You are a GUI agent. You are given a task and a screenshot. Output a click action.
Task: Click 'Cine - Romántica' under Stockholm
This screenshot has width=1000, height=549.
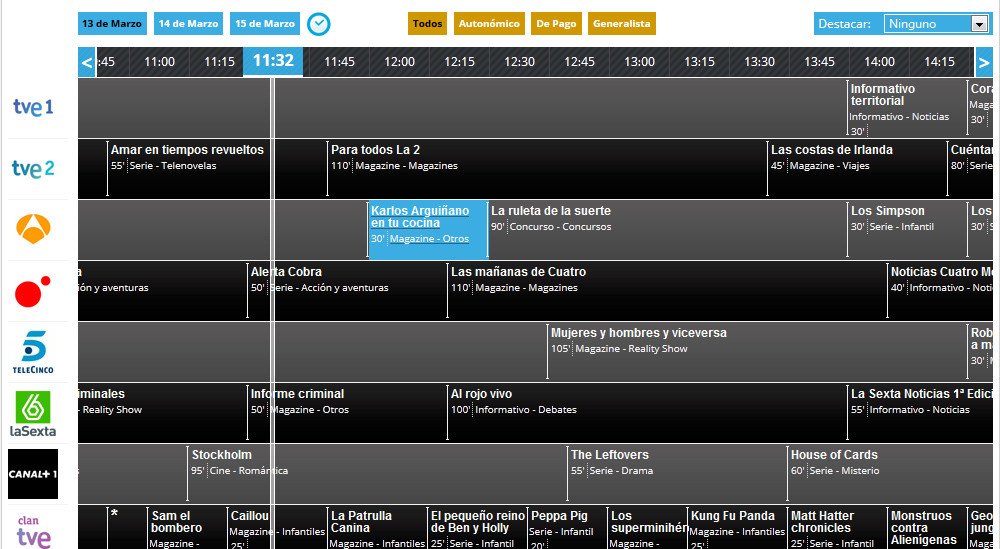[249, 471]
